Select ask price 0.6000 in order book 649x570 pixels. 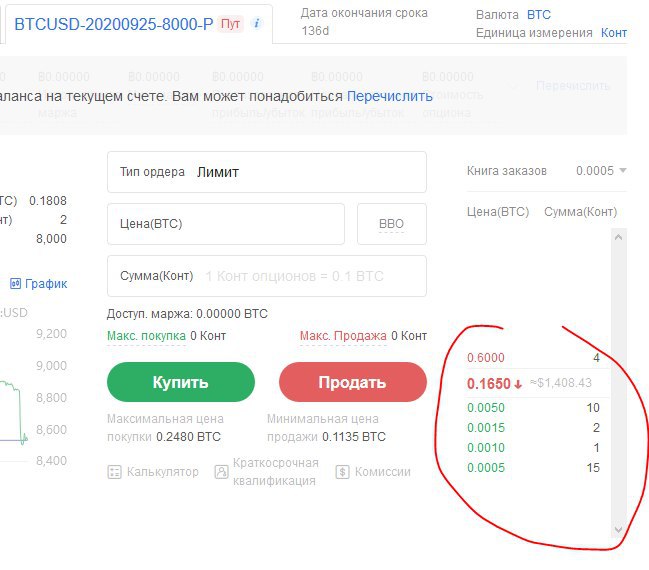[x=486, y=358]
